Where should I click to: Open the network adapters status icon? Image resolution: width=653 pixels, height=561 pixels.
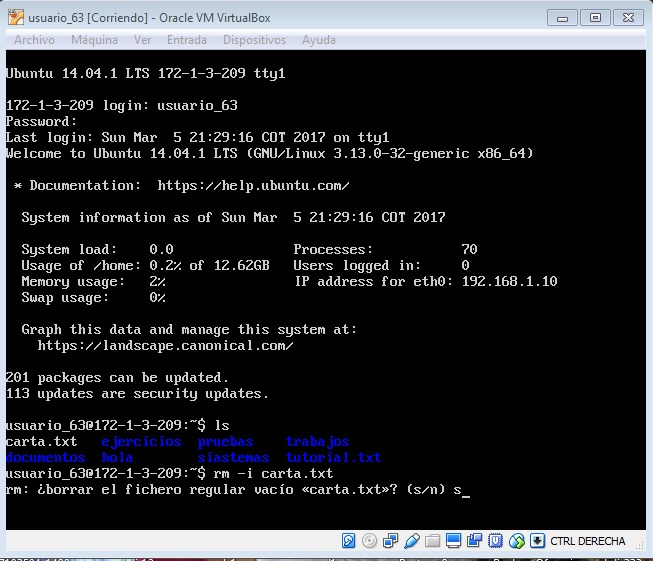(390, 541)
